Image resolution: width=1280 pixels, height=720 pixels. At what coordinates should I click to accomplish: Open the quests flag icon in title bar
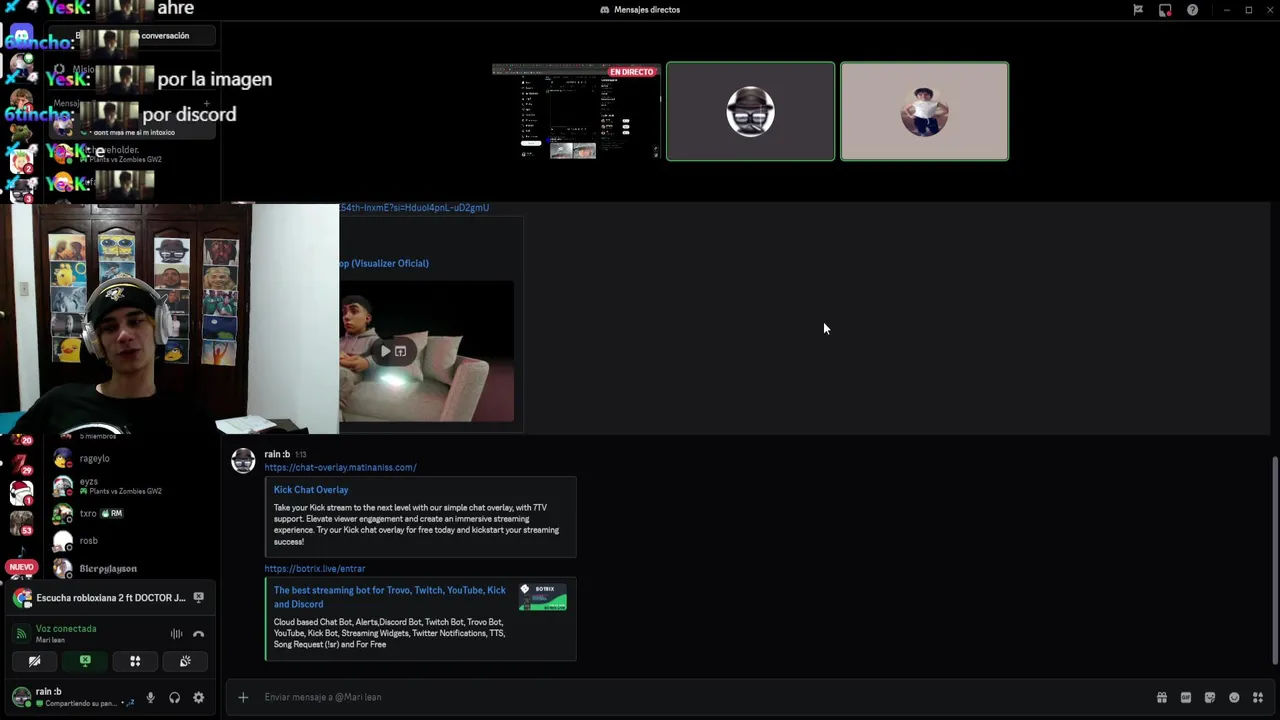tap(1138, 10)
